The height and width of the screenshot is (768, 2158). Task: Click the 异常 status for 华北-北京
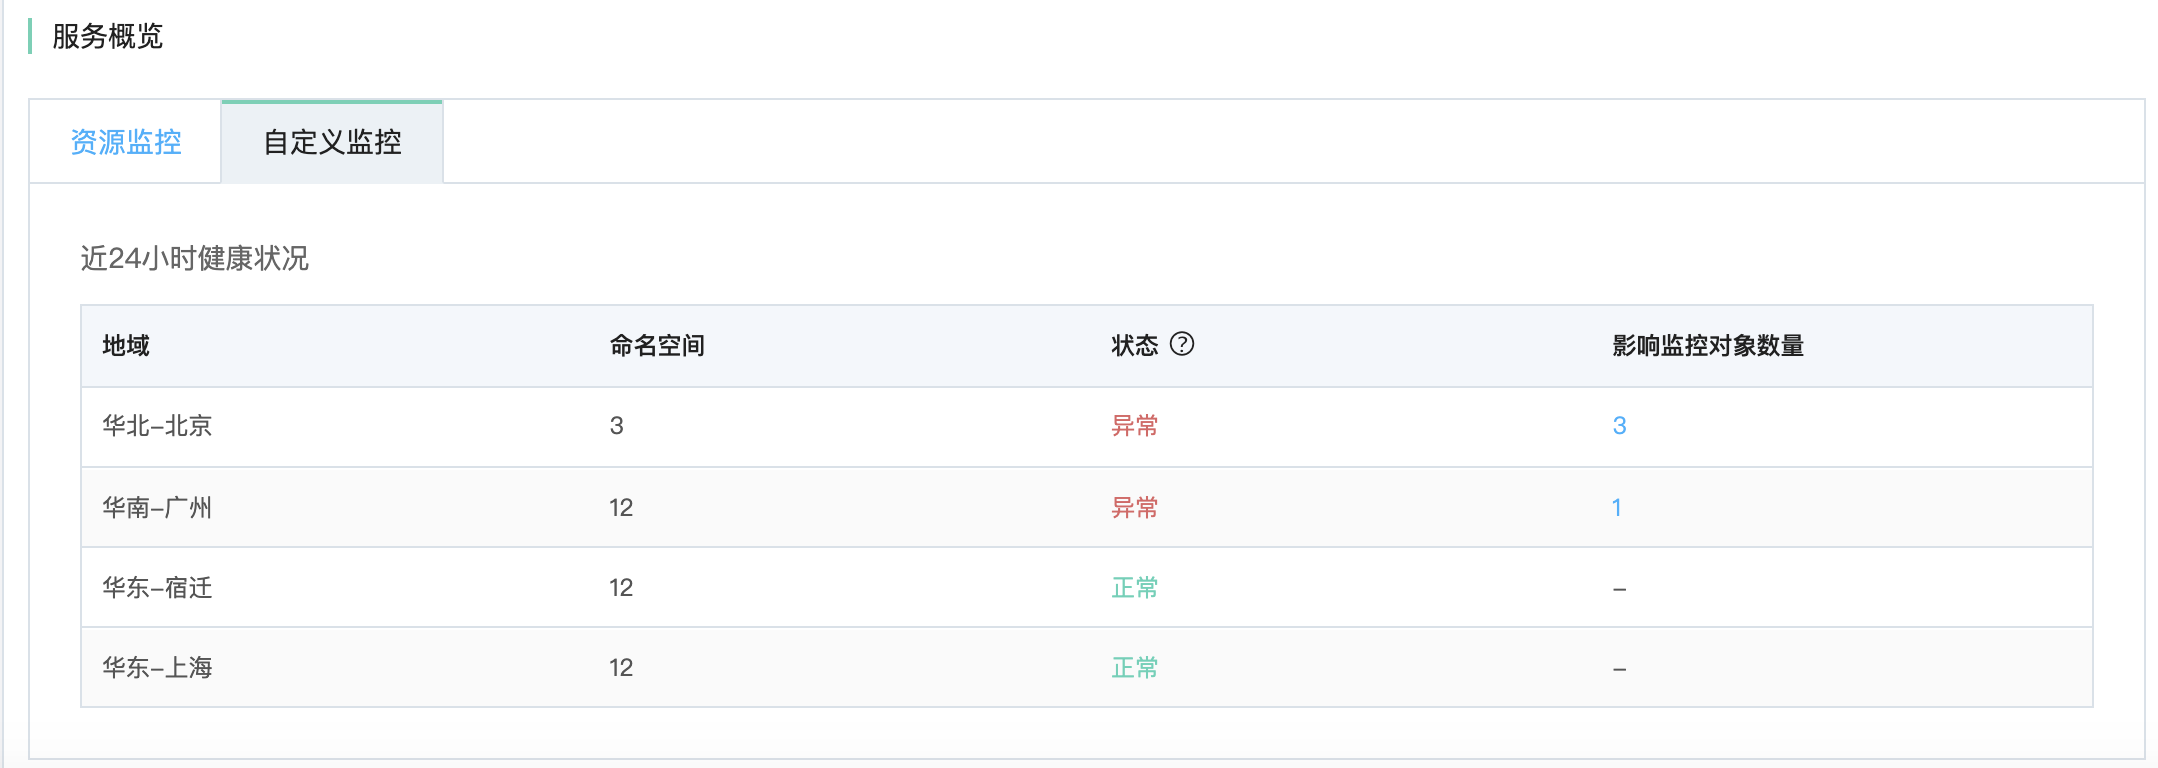1134,426
